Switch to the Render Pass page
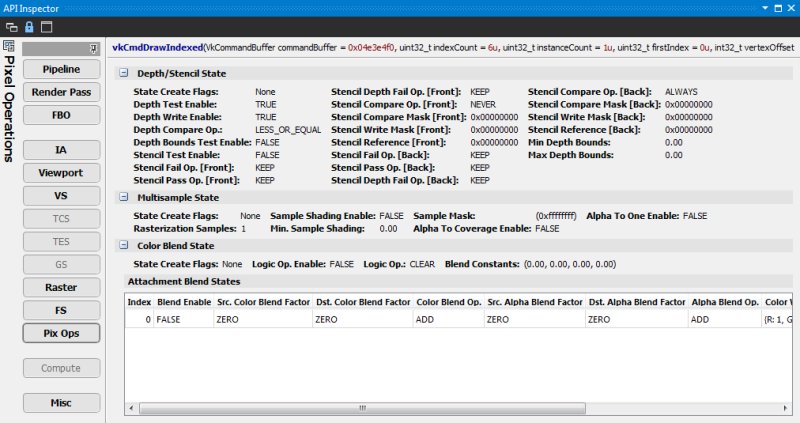Viewport: 800px width, 423px height. pyautogui.click(x=61, y=92)
